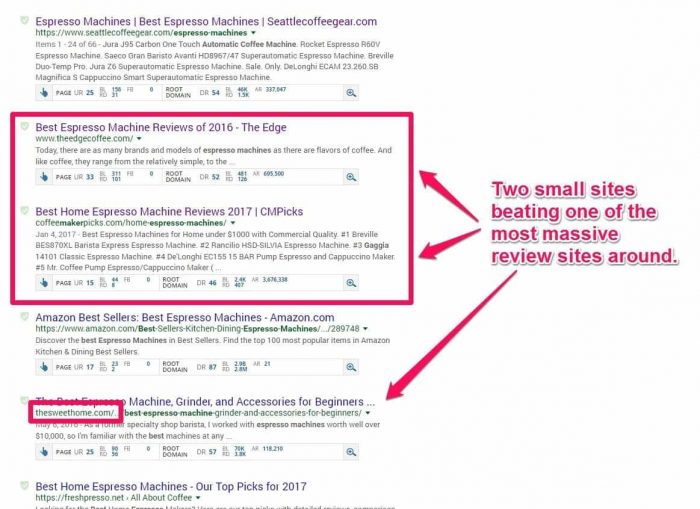Screen dimensions: 700x509
Task: Click hand pointer icon in CMPicks SEO bar
Action: pos(44,283)
